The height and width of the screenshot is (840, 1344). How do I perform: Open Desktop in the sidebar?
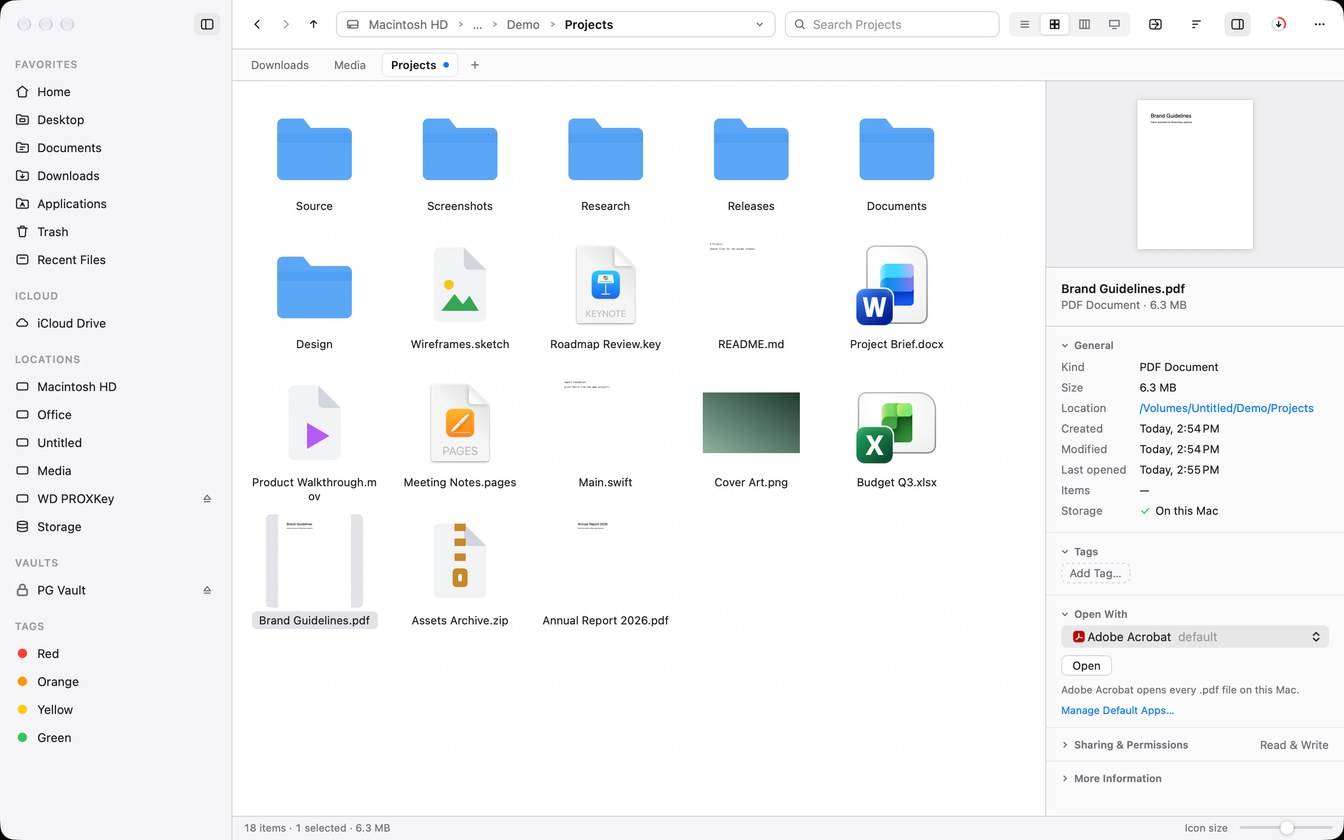coord(116,120)
